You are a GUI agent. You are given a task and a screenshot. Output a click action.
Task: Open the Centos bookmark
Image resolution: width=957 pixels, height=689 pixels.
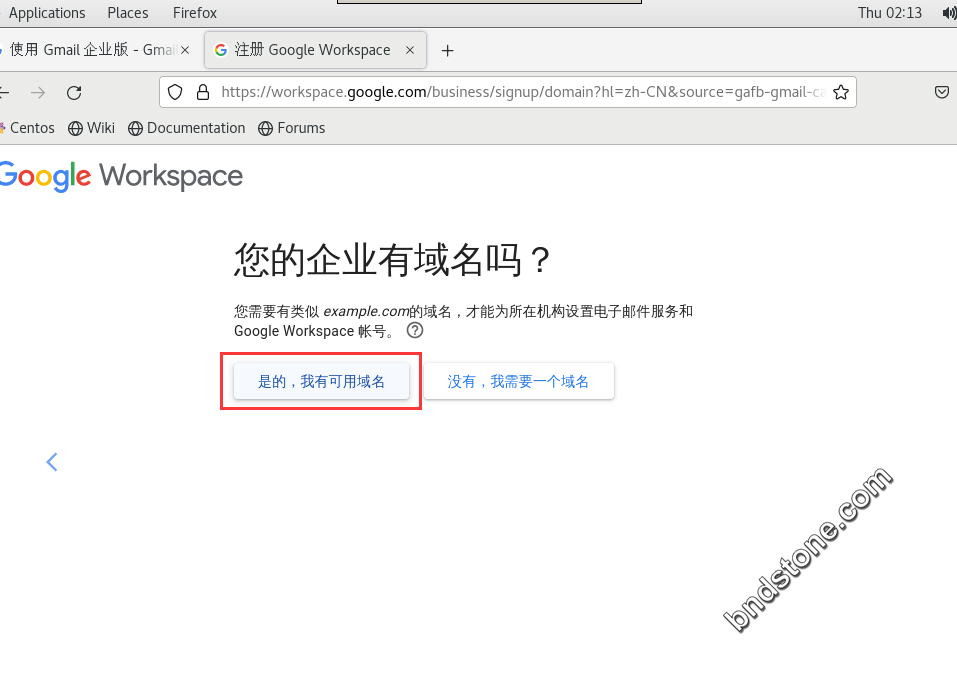(27, 128)
